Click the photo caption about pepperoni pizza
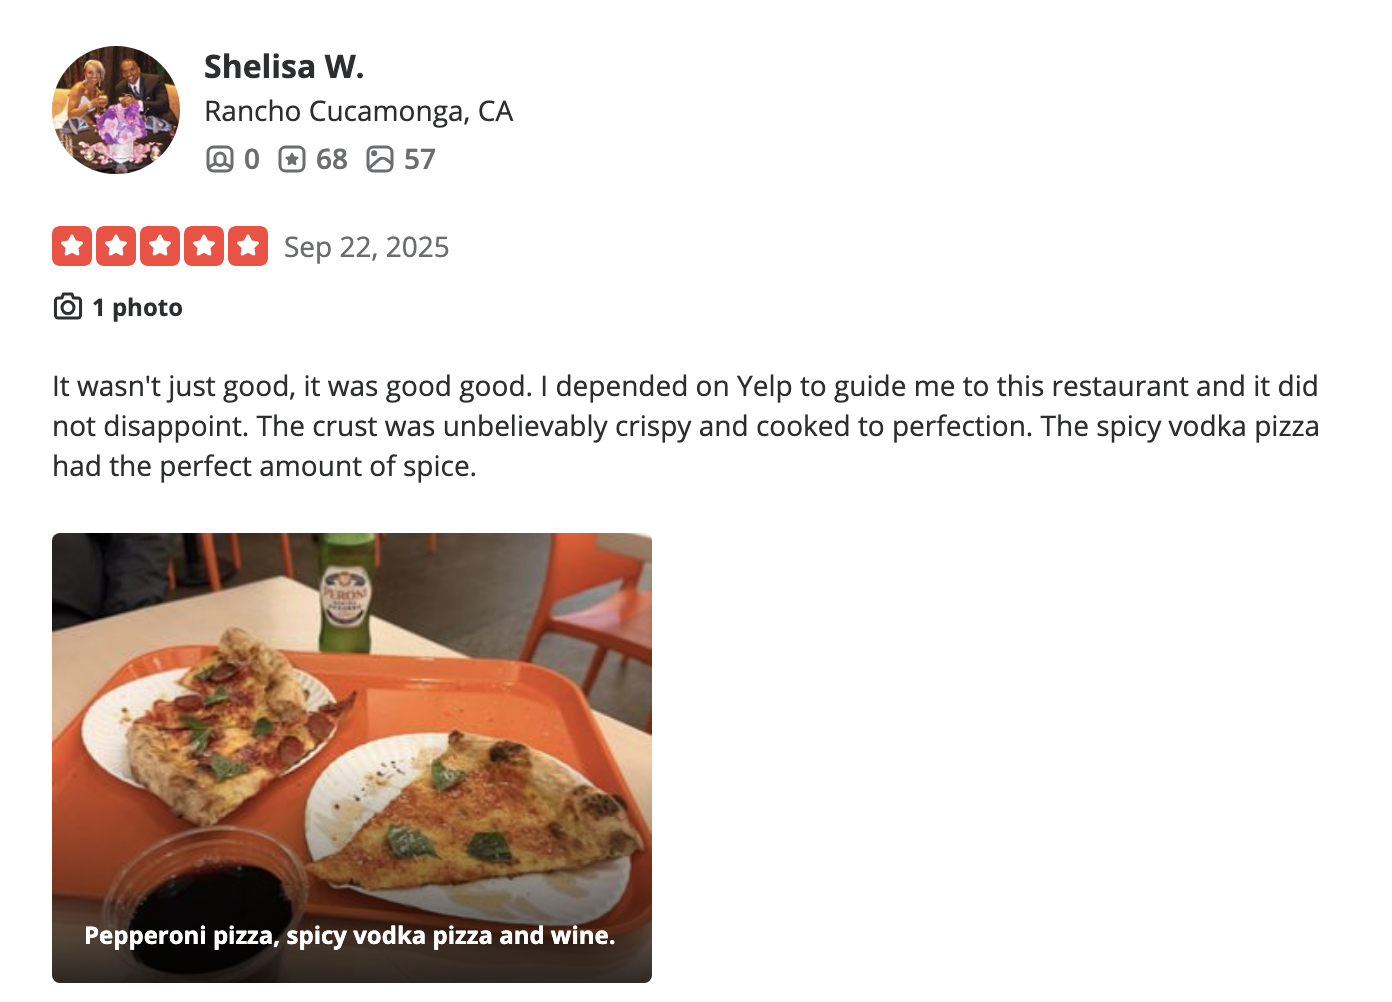Viewport: 1392px width, 1002px height. click(x=349, y=935)
